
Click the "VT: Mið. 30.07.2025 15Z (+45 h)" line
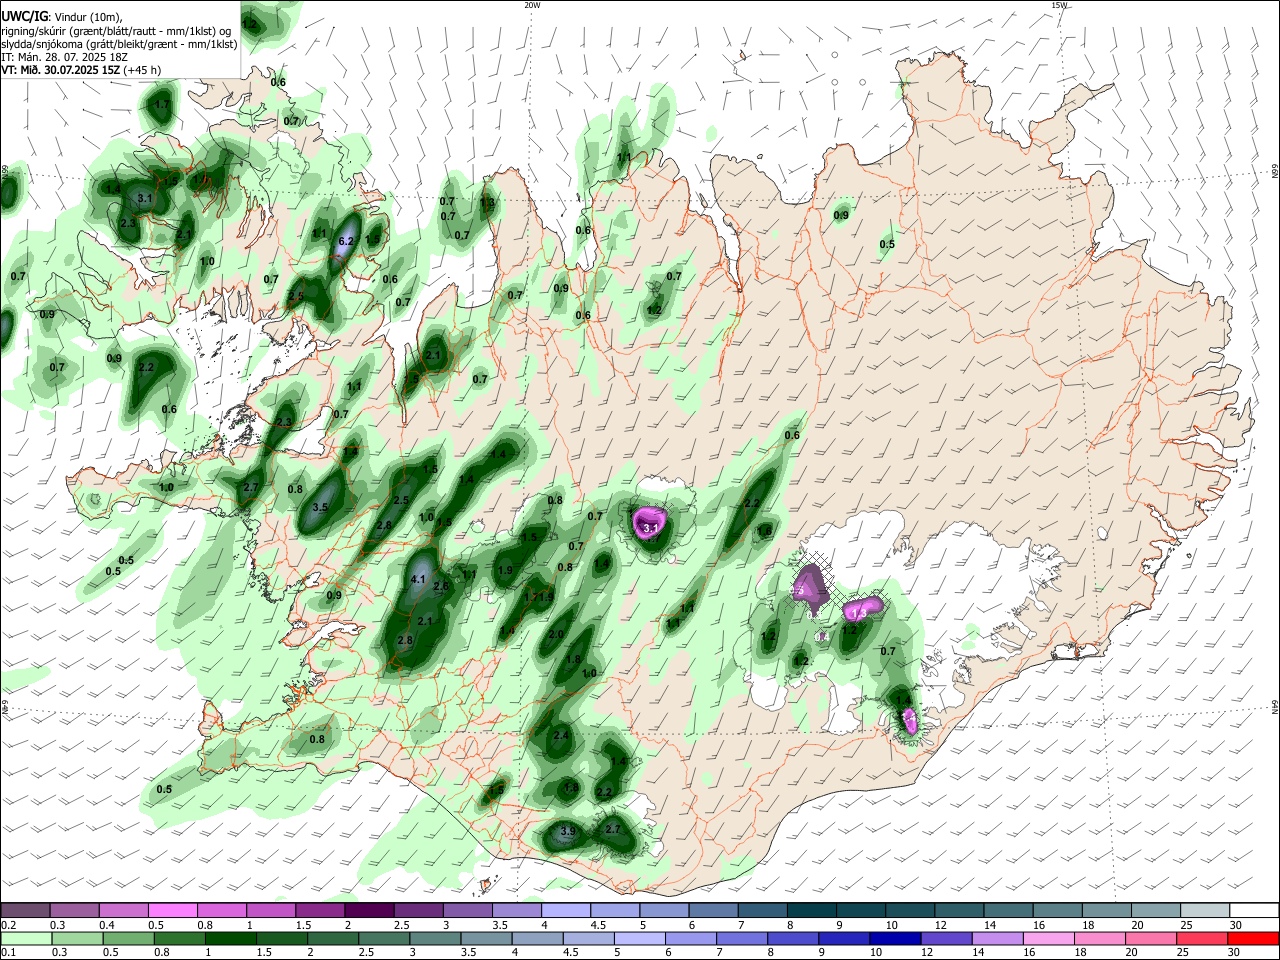[81, 70]
